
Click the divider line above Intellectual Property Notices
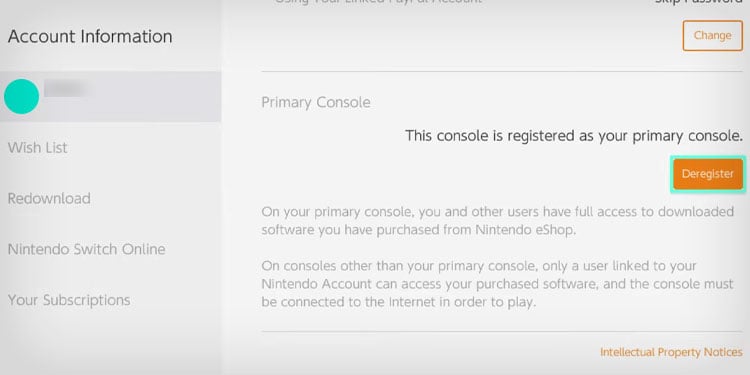pyautogui.click(x=502, y=331)
